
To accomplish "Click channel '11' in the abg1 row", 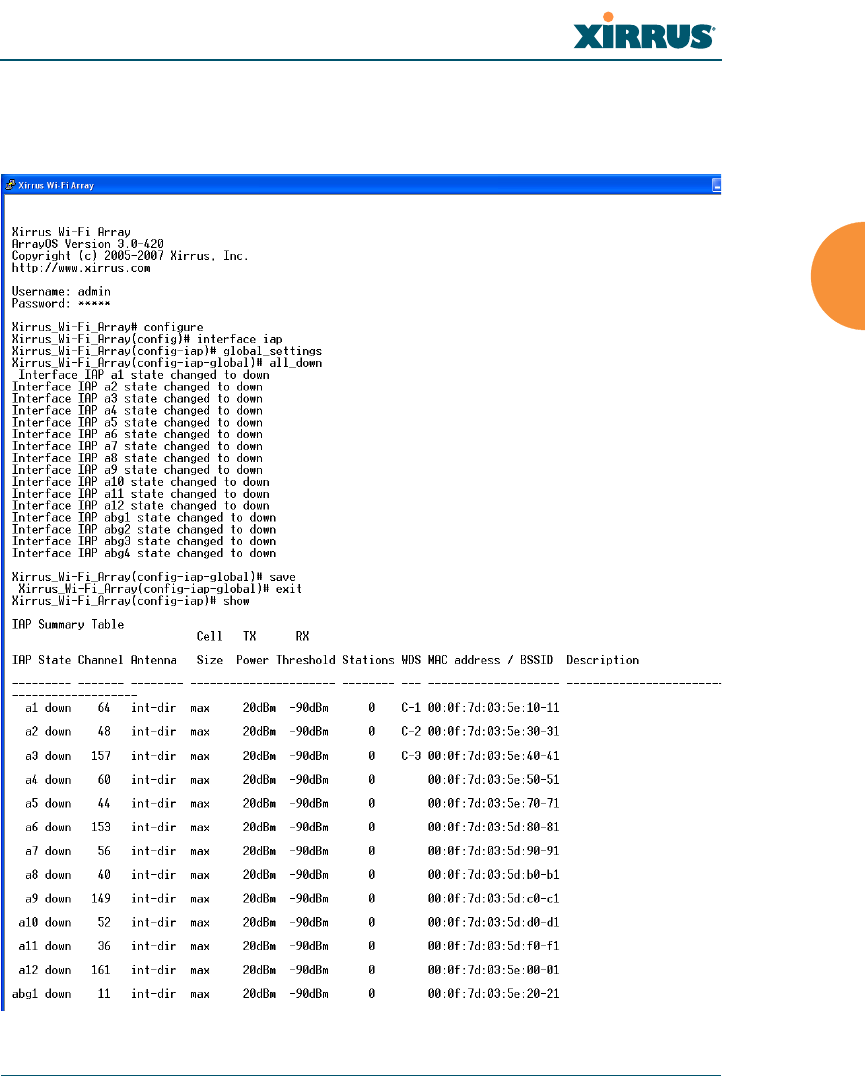I will click(x=104, y=994).
